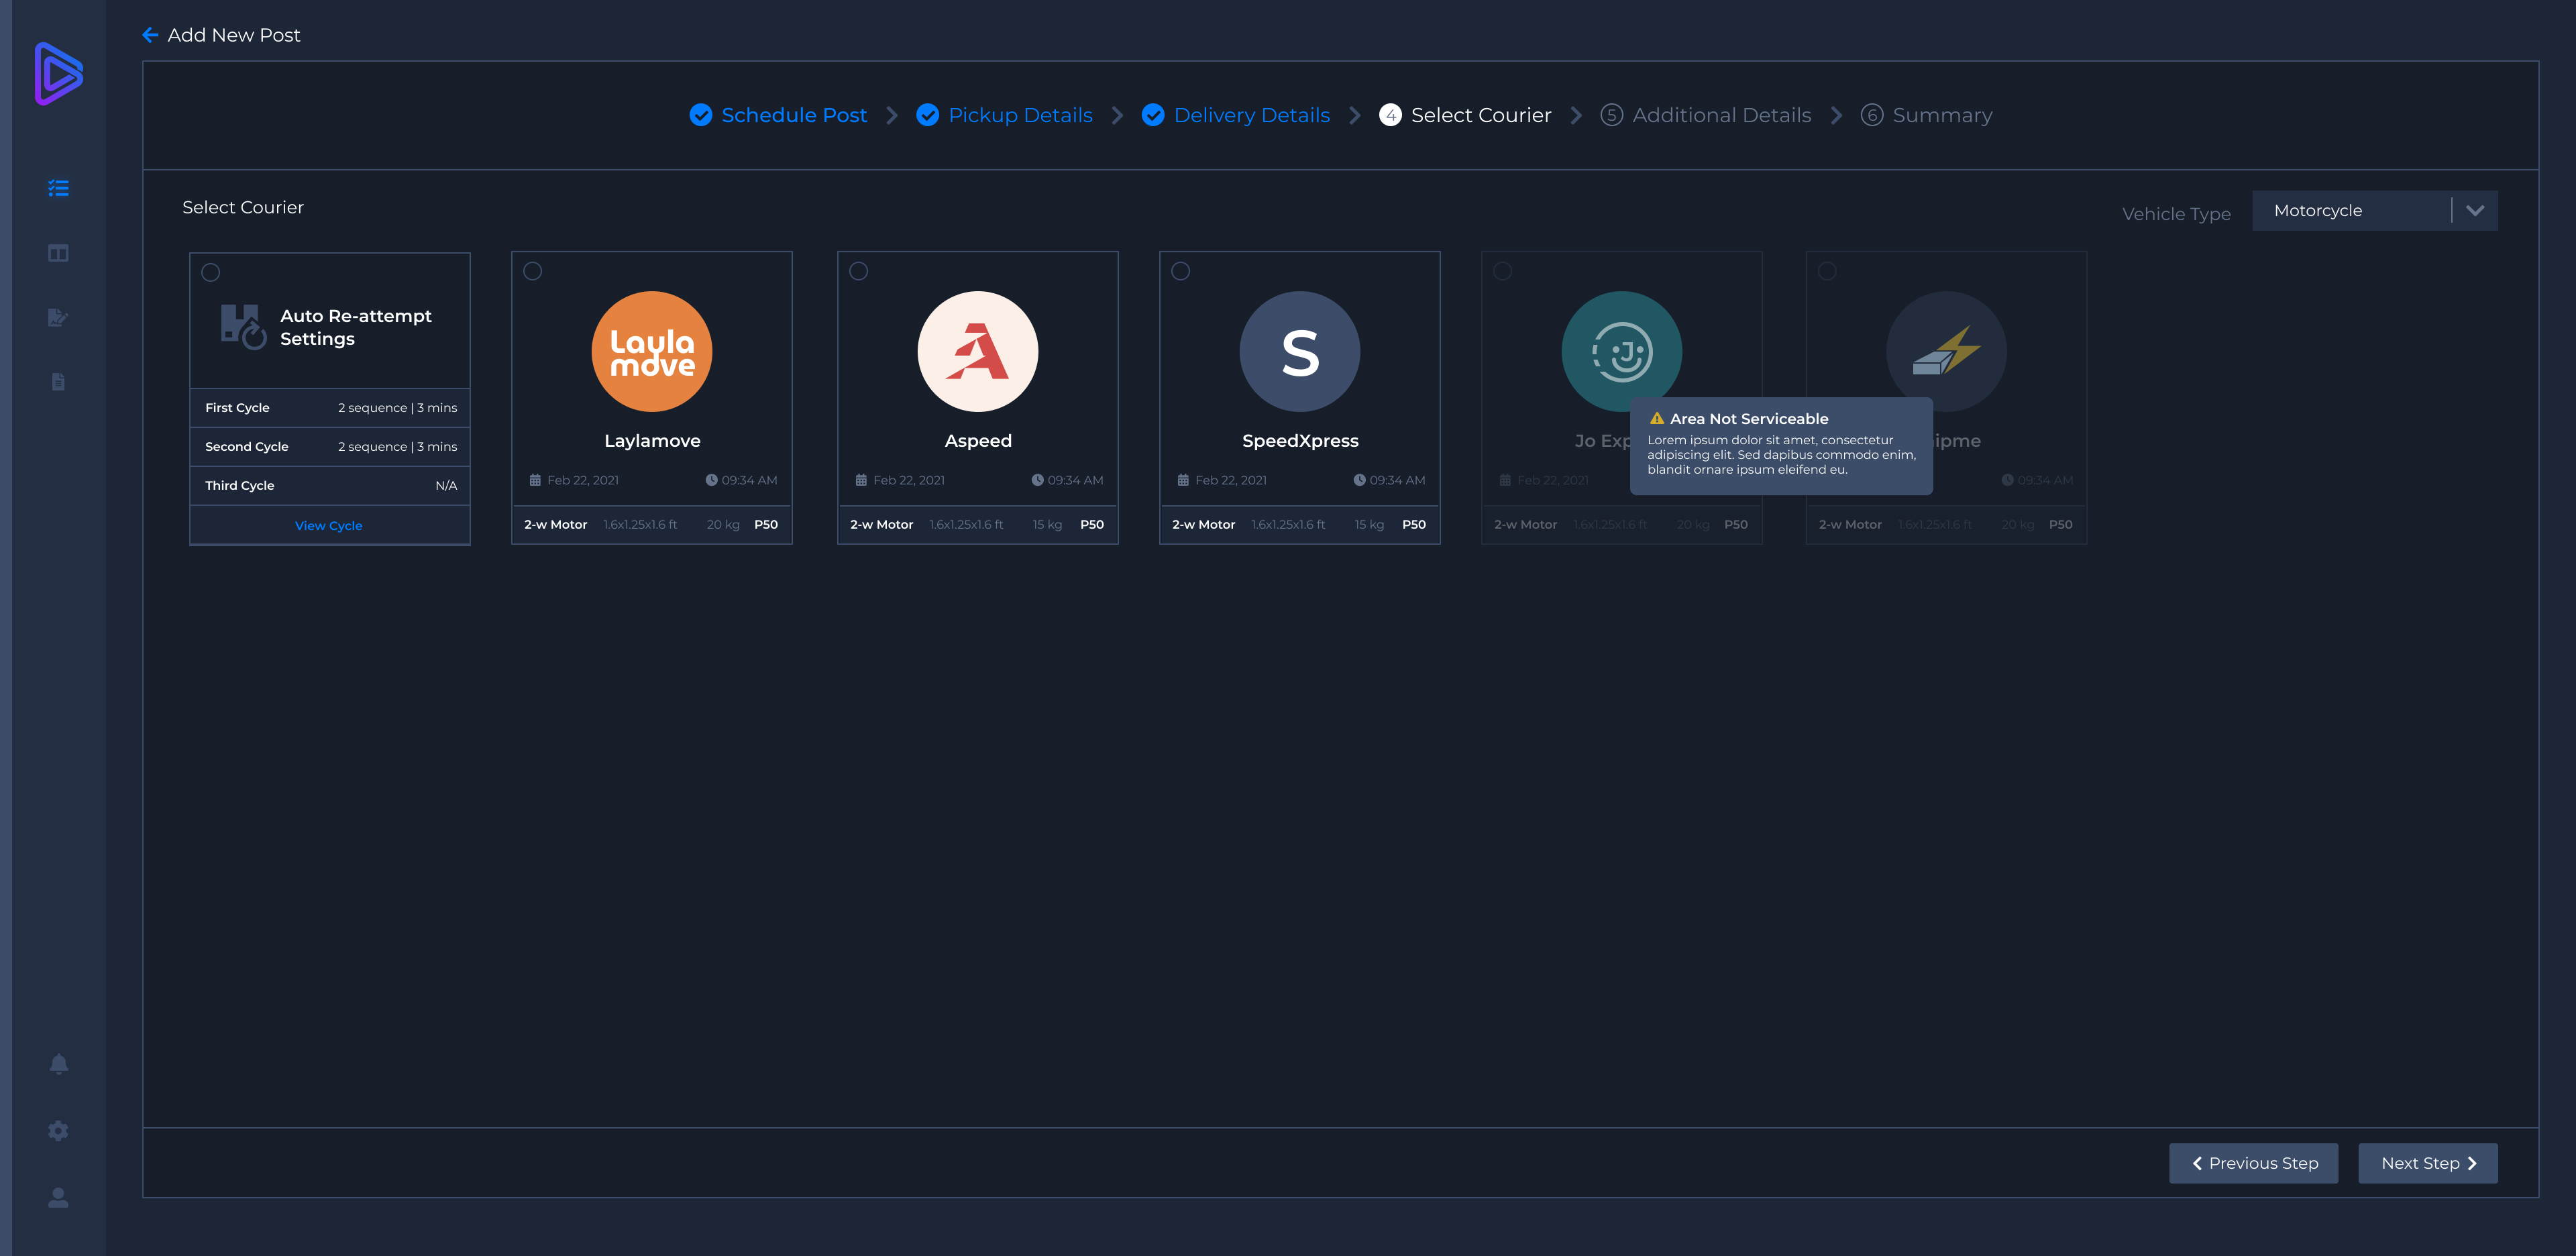The image size is (2576, 1256).
Task: Select the Laylamove radio button
Action: click(x=533, y=271)
